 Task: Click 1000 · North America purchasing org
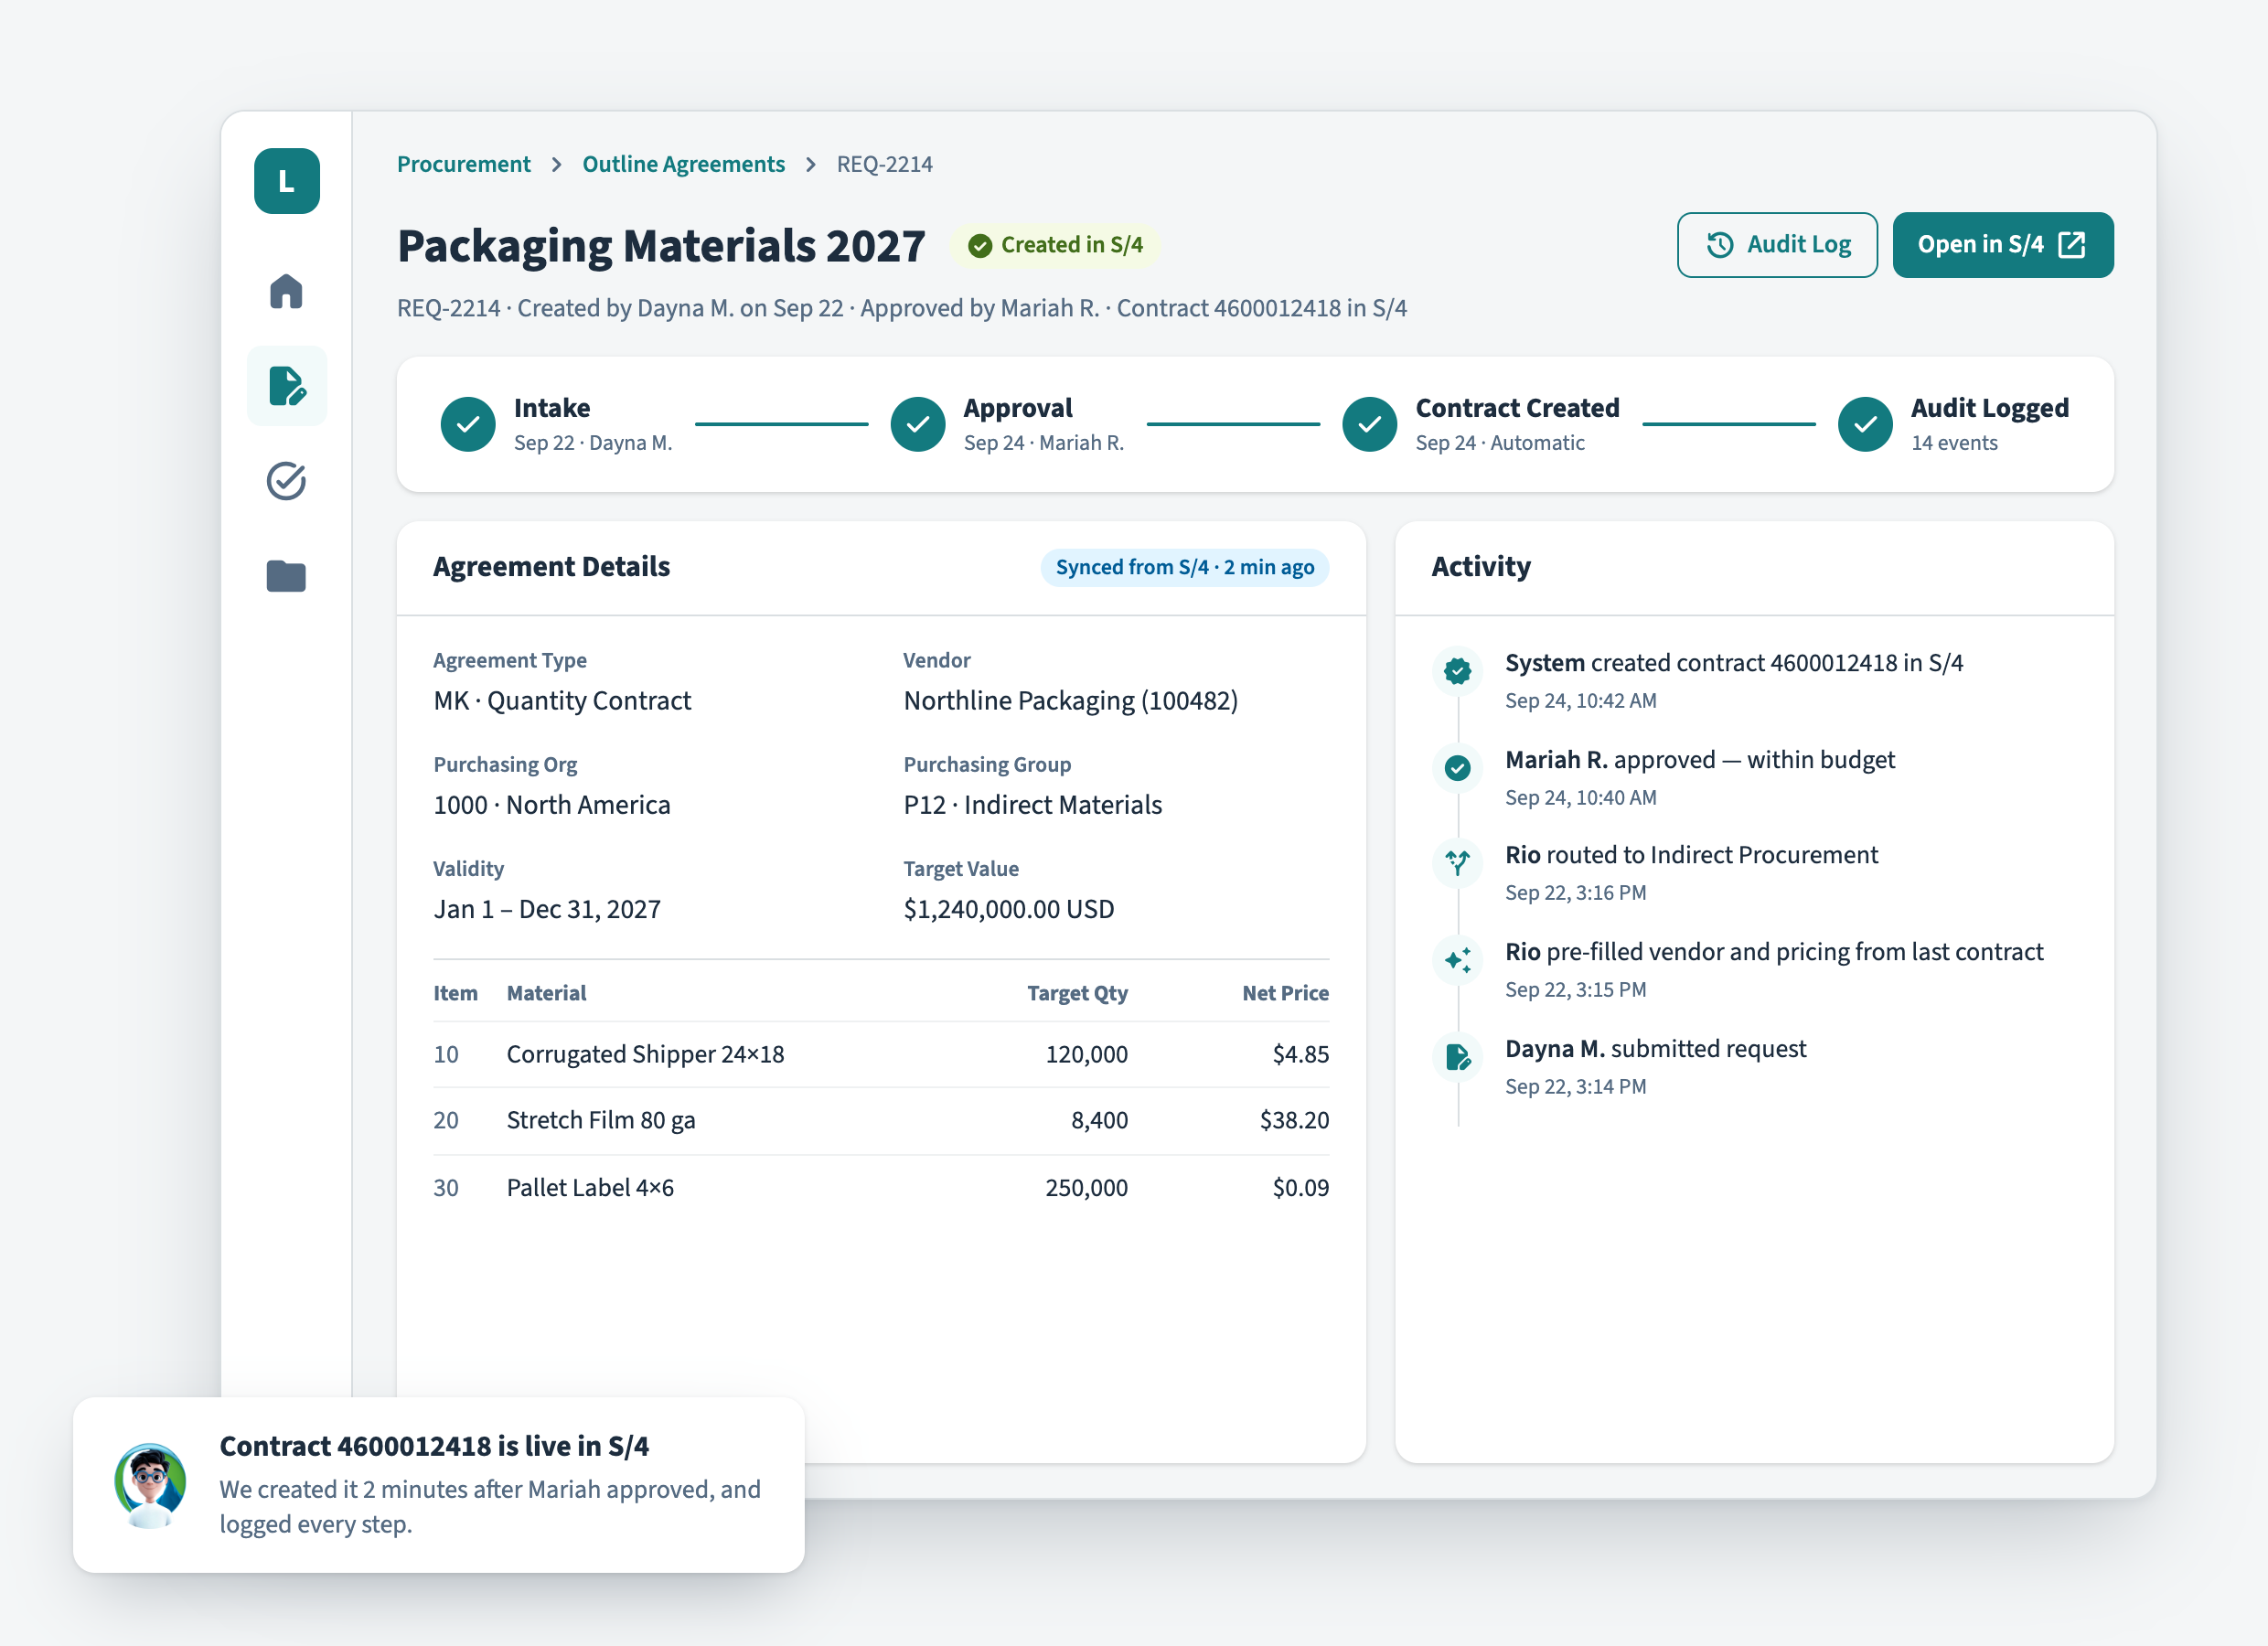(552, 805)
